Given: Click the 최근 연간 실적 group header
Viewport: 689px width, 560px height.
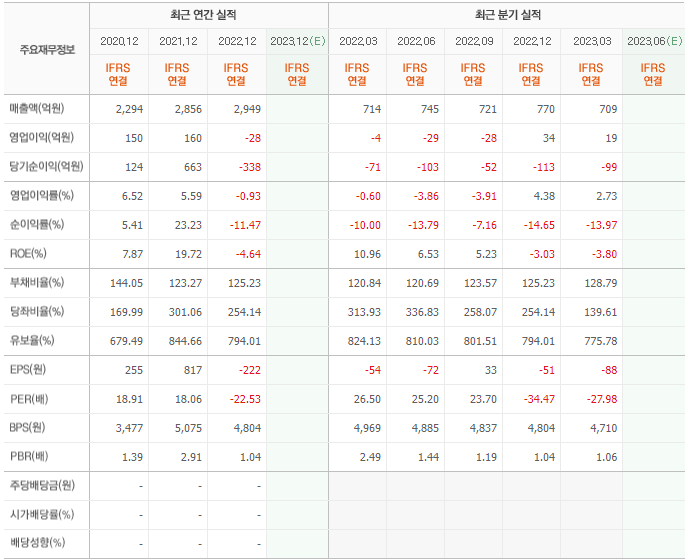Looking at the screenshot, I should point(203,15).
